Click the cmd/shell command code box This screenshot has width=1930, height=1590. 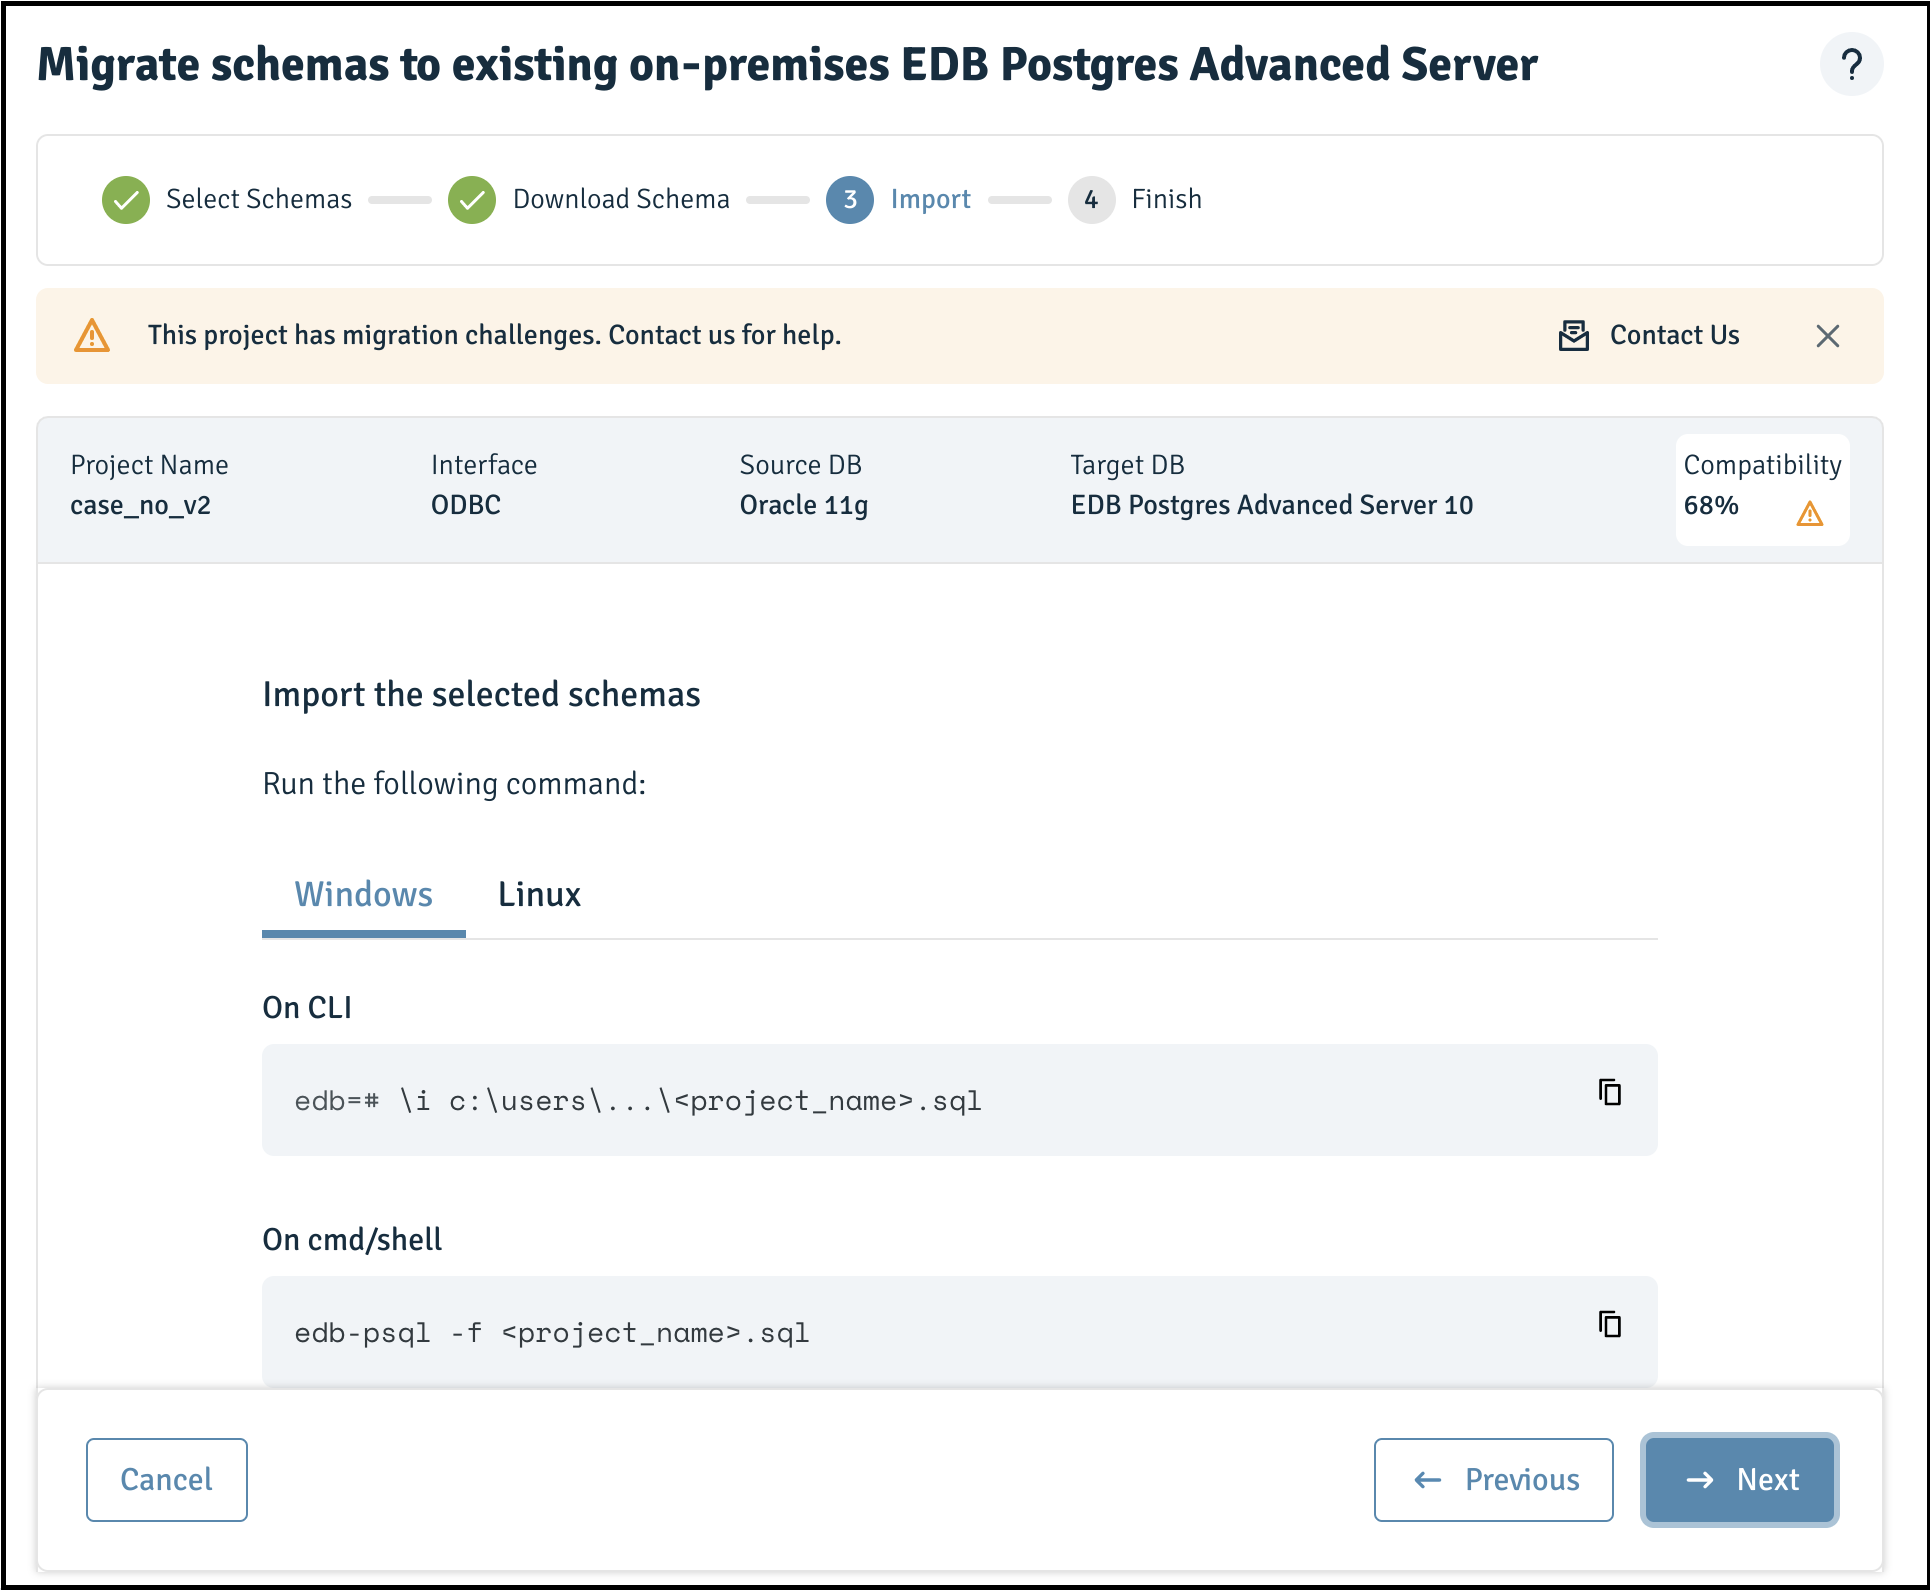click(x=959, y=1332)
